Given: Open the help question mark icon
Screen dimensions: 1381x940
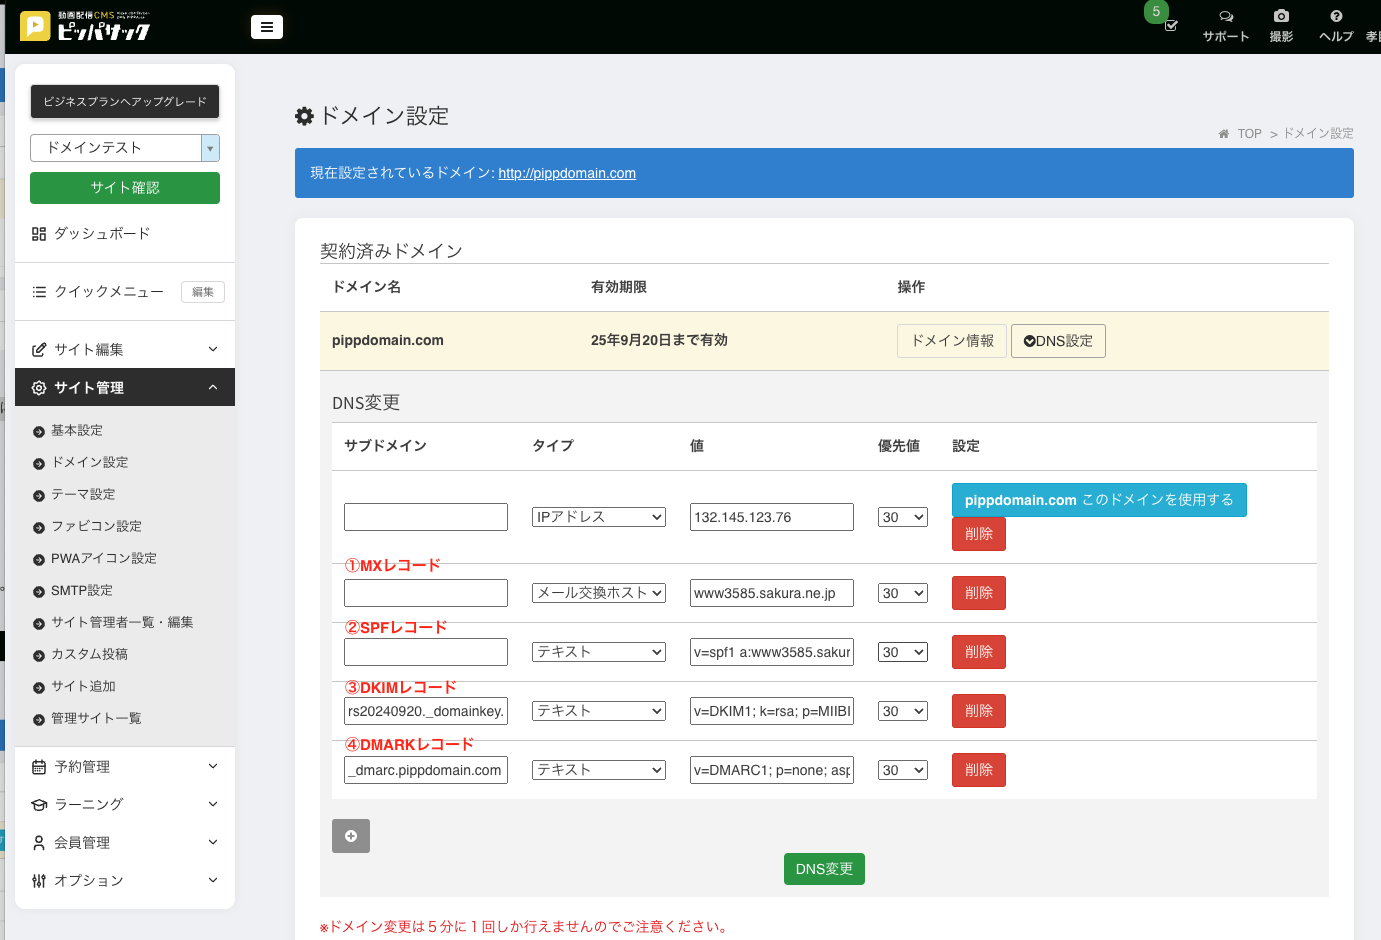Looking at the screenshot, I should [1336, 17].
